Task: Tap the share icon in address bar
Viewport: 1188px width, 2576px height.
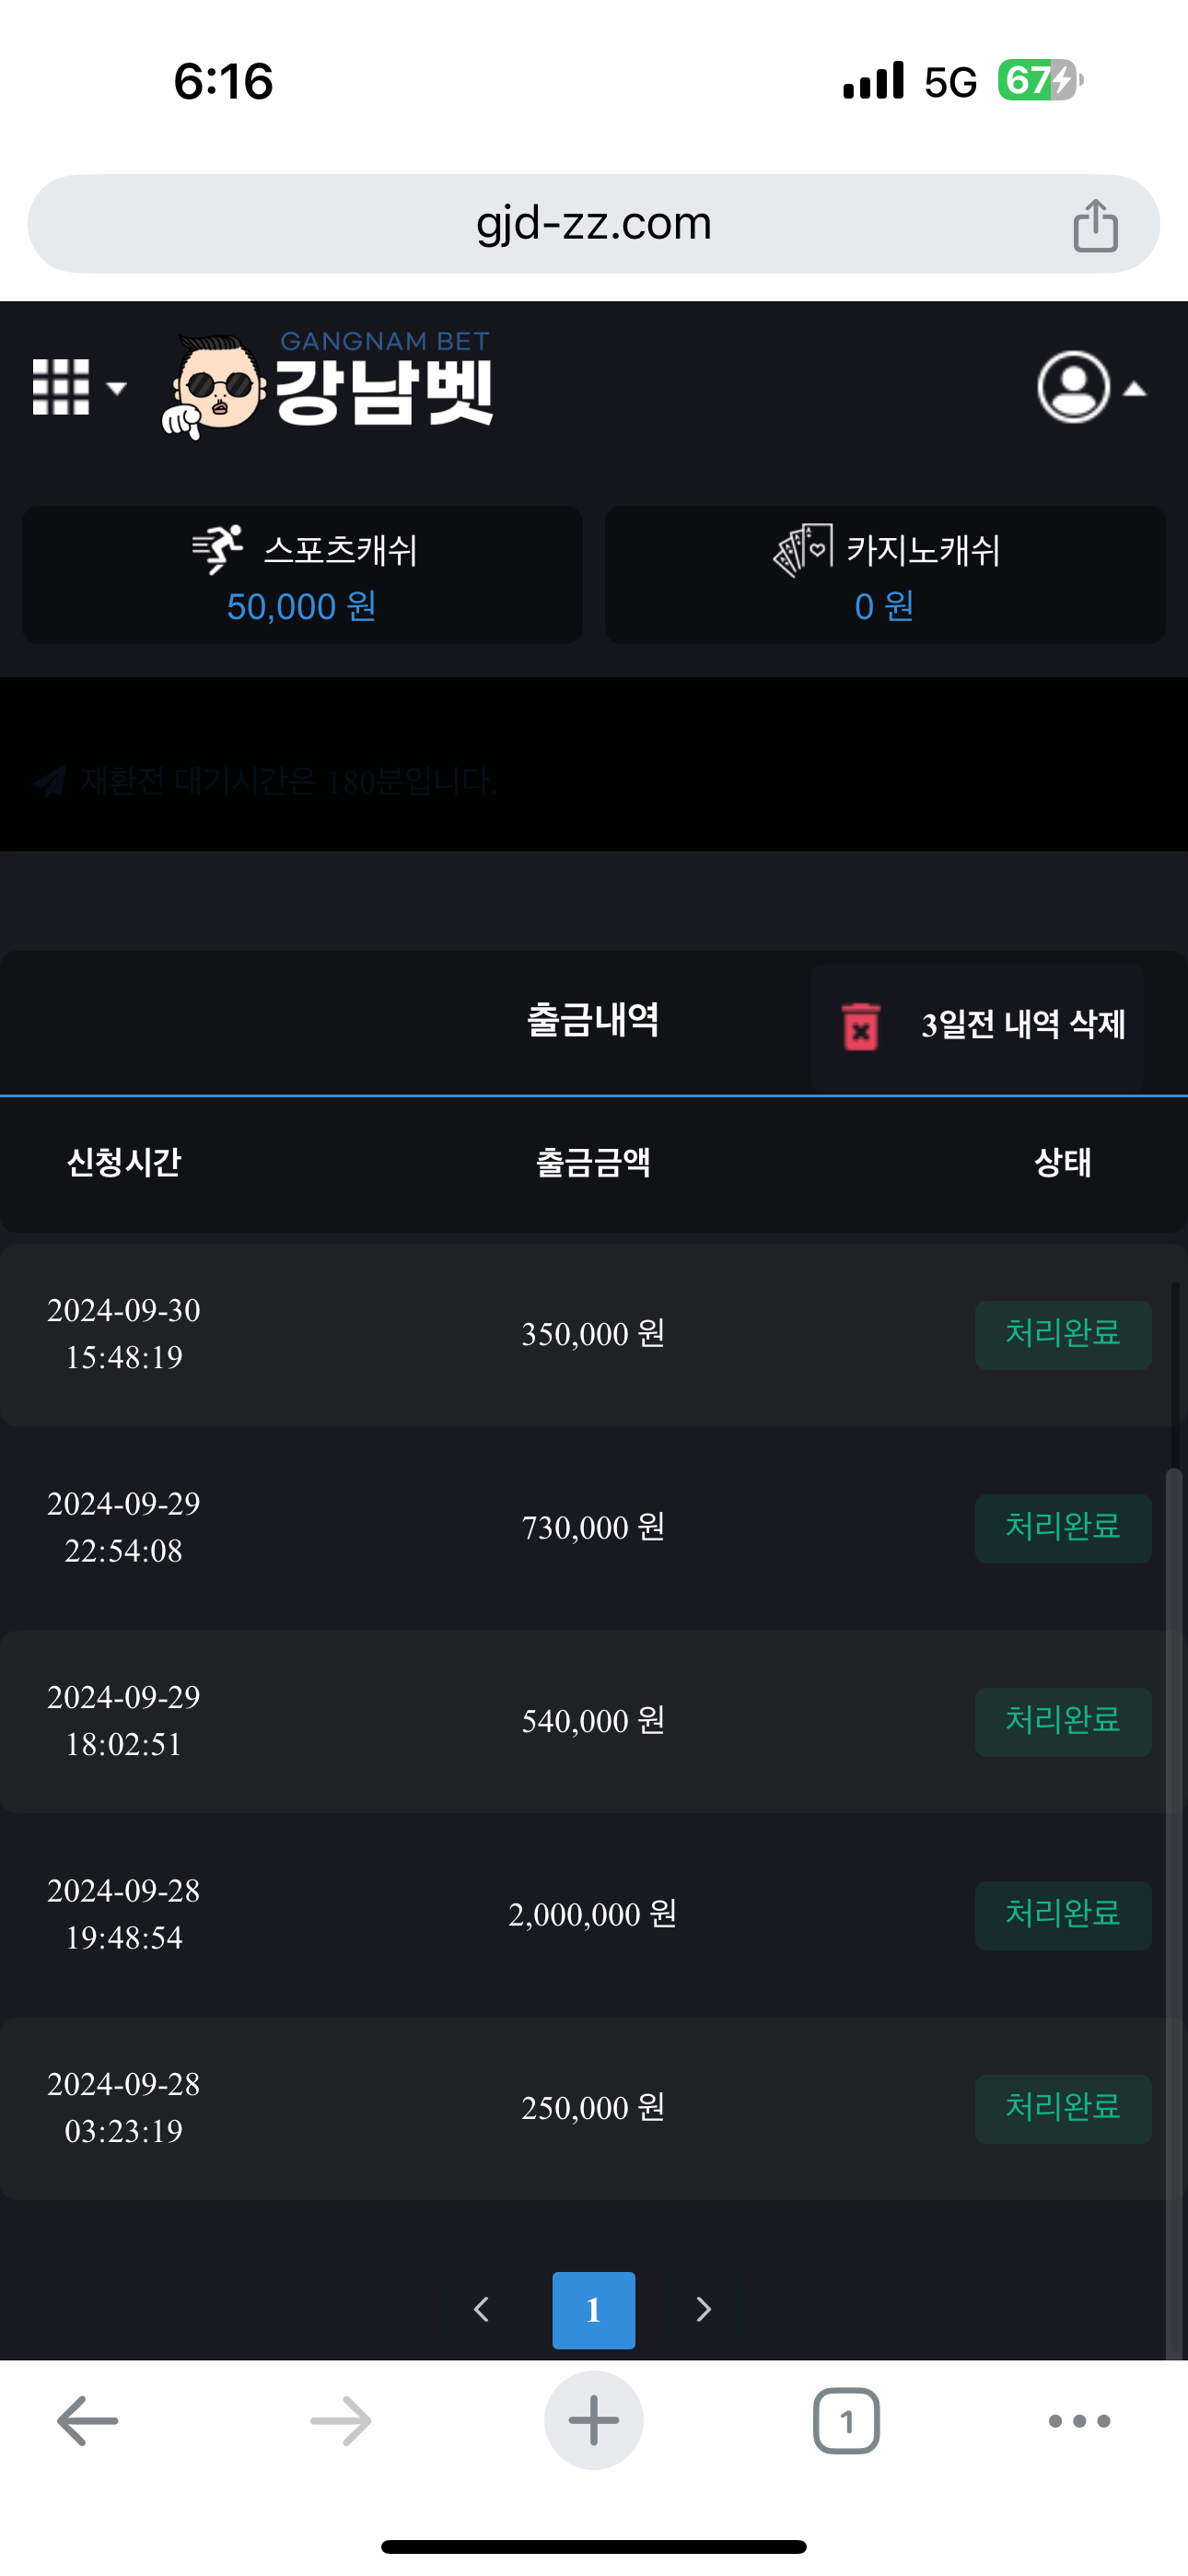Action: 1095,225
